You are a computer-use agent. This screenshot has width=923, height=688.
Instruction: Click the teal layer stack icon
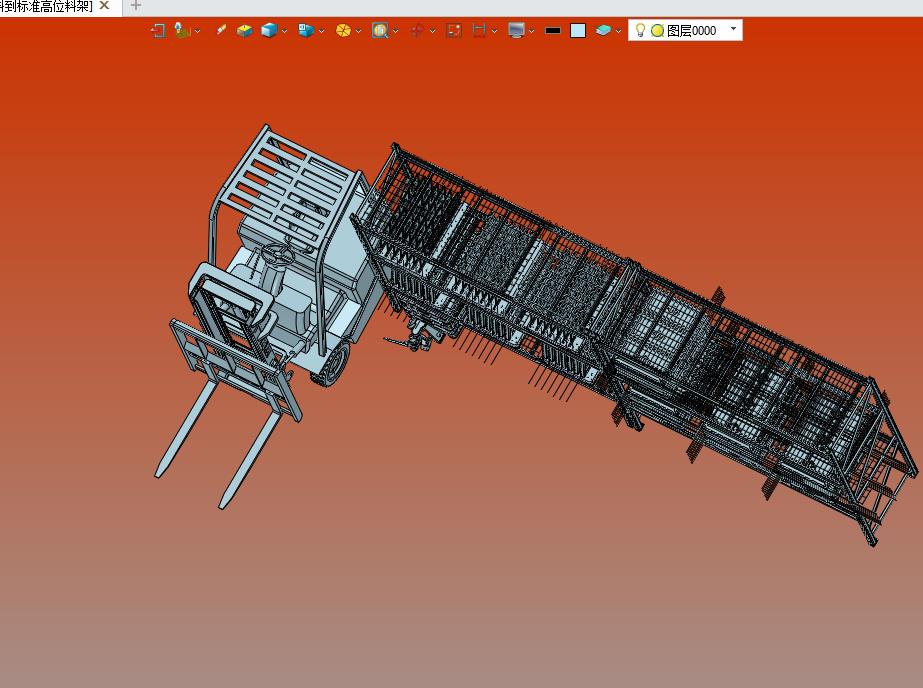pos(603,31)
